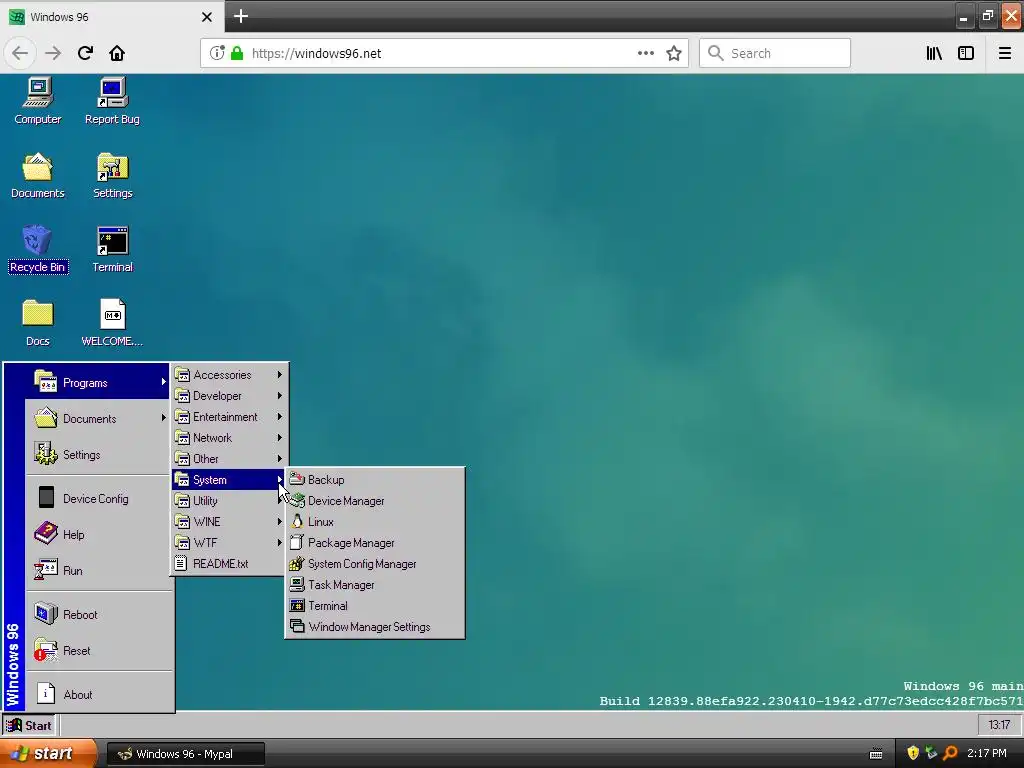
Task: Toggle the browser sidebar icon
Action: [966, 53]
